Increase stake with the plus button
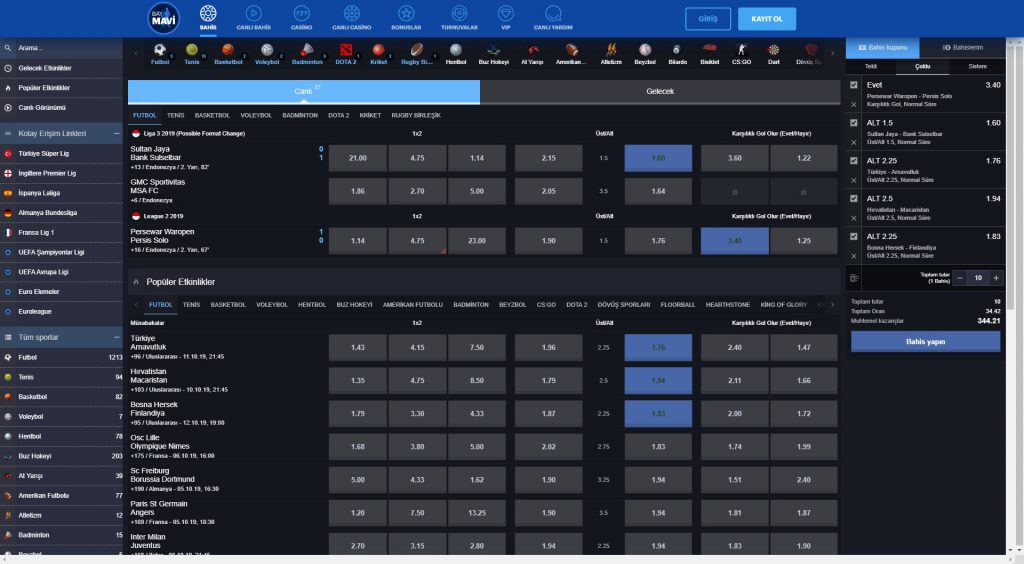This screenshot has width=1024, height=564. pyautogui.click(x=996, y=278)
